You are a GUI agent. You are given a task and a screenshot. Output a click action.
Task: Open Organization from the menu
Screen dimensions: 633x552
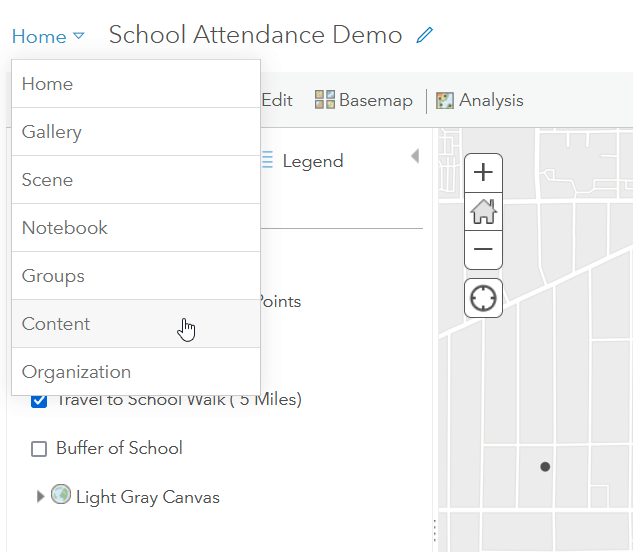click(x=76, y=372)
